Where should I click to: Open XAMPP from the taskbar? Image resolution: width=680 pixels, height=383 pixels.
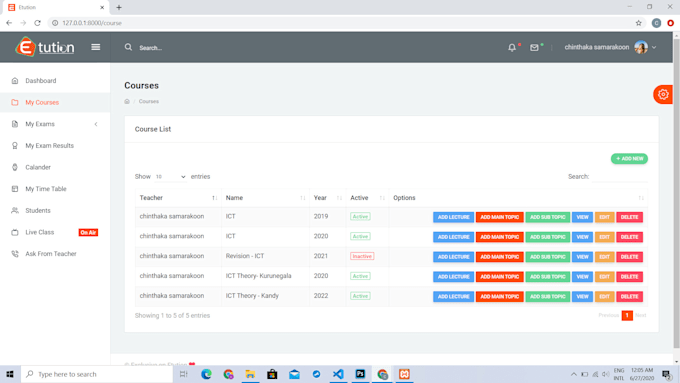click(404, 374)
